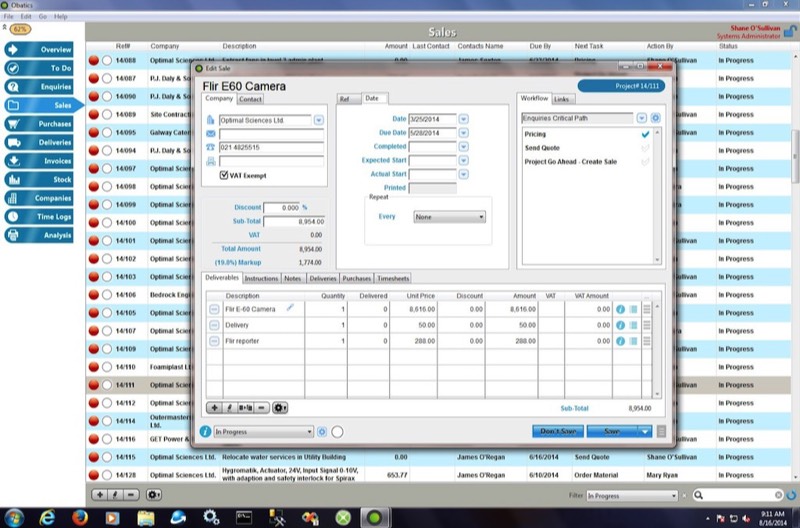The width and height of the screenshot is (800, 528).
Task: Click the lock icon beside the user name
Action: 790,32
